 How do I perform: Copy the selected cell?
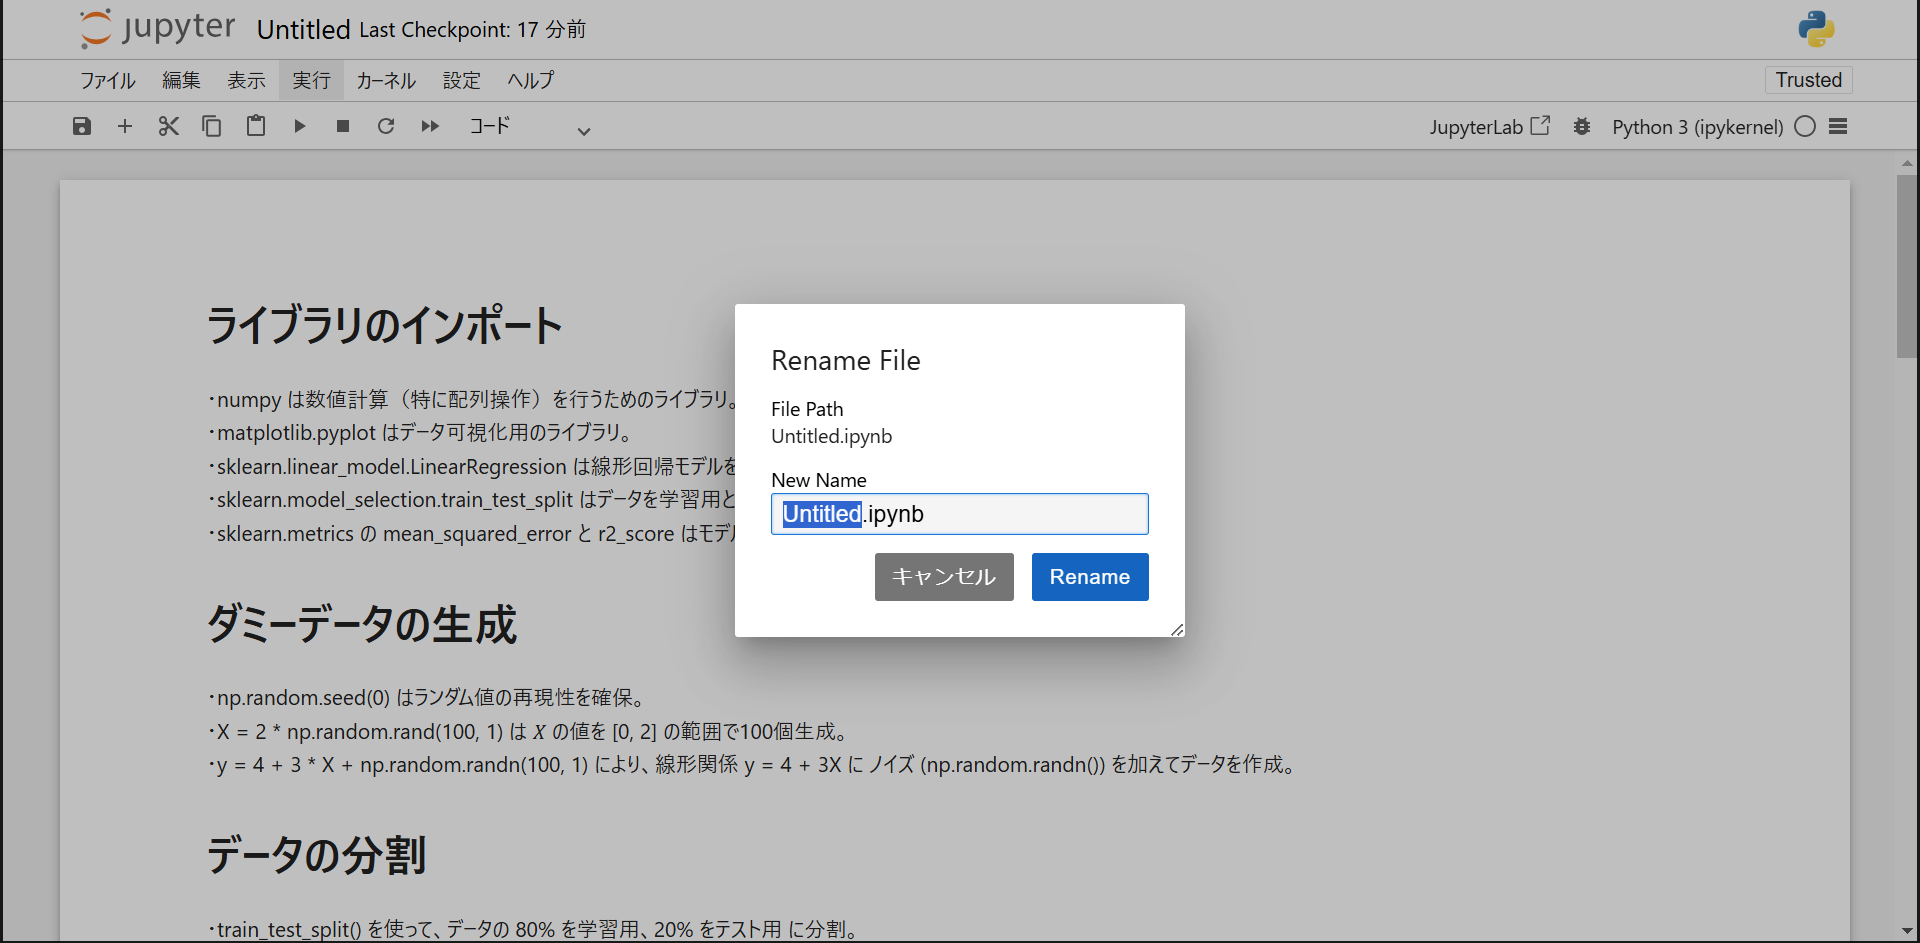211,126
